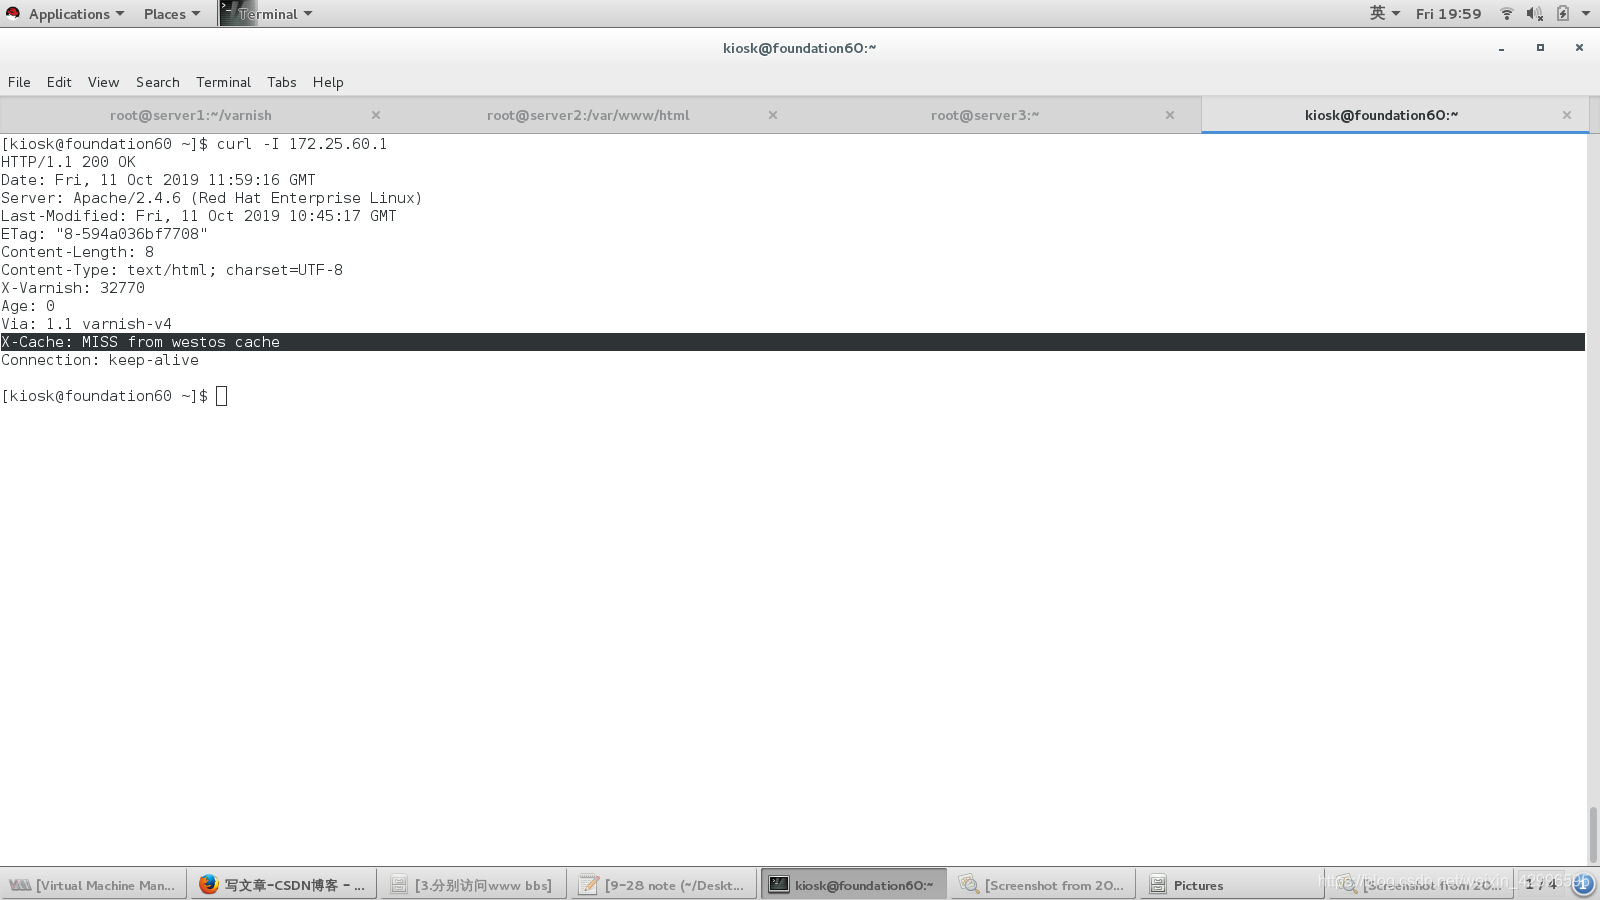1600x900 pixels.
Task: Click the curl -I 172.25.60.1 command line
Action: (194, 144)
